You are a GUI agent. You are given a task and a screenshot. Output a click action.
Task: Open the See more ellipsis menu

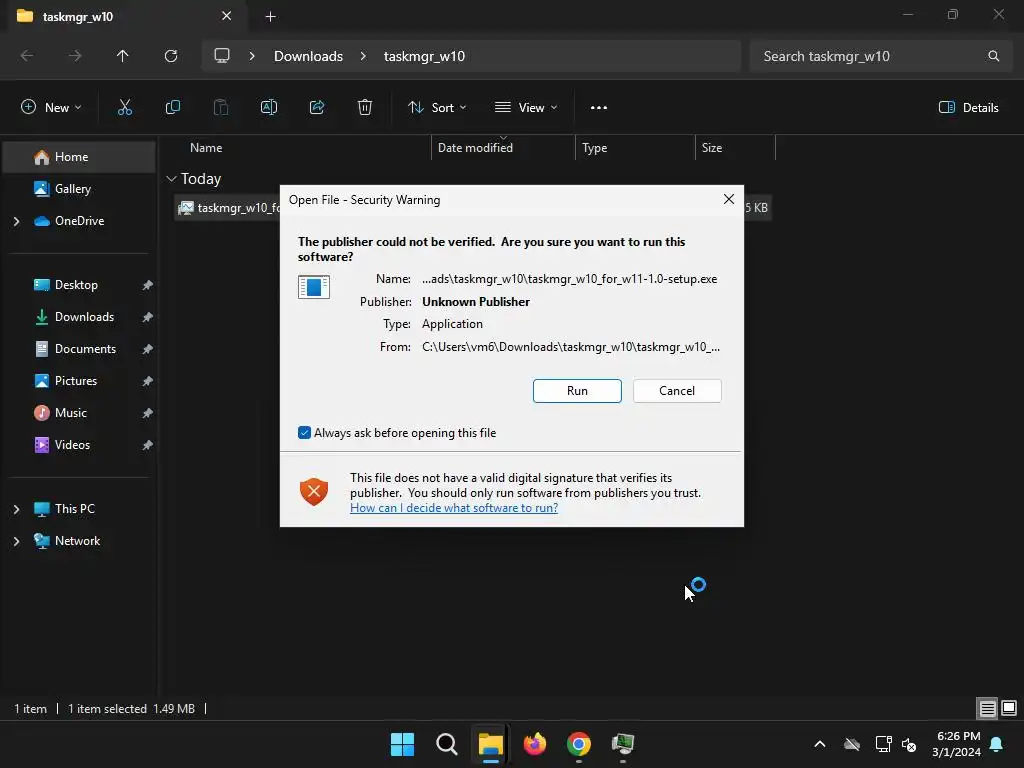[x=599, y=108]
